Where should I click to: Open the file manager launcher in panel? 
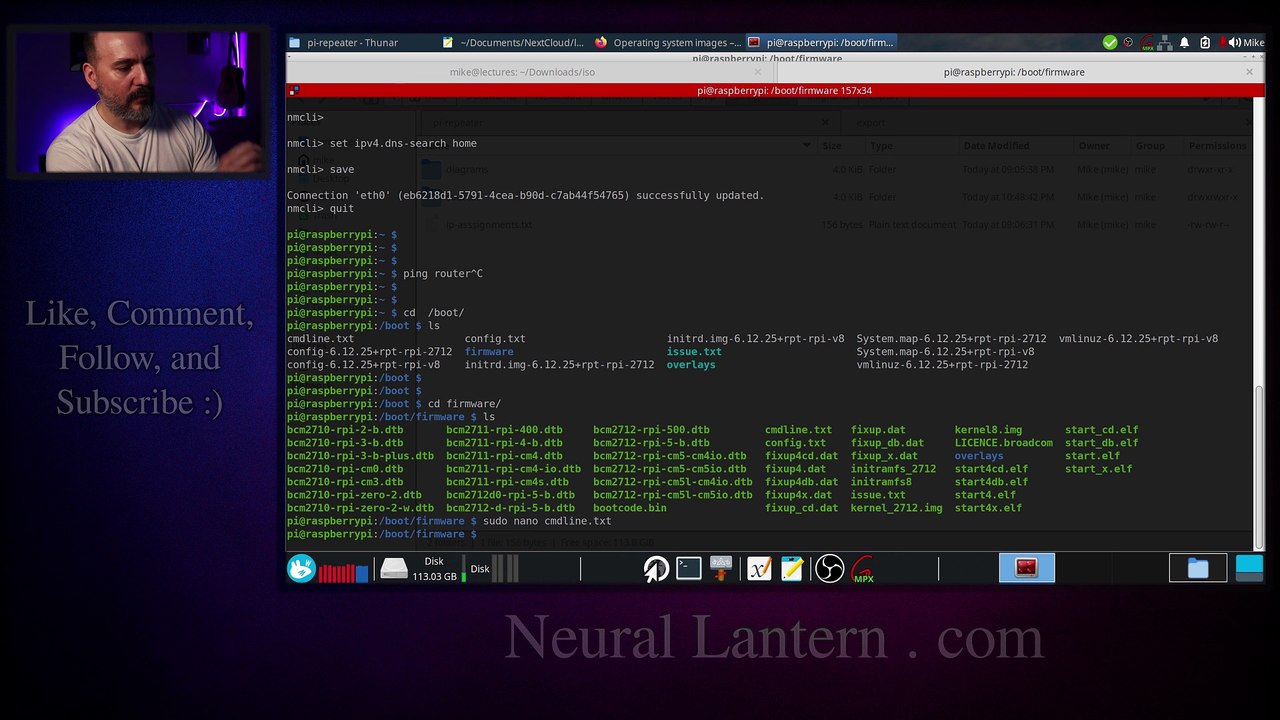pyautogui.click(x=1198, y=569)
